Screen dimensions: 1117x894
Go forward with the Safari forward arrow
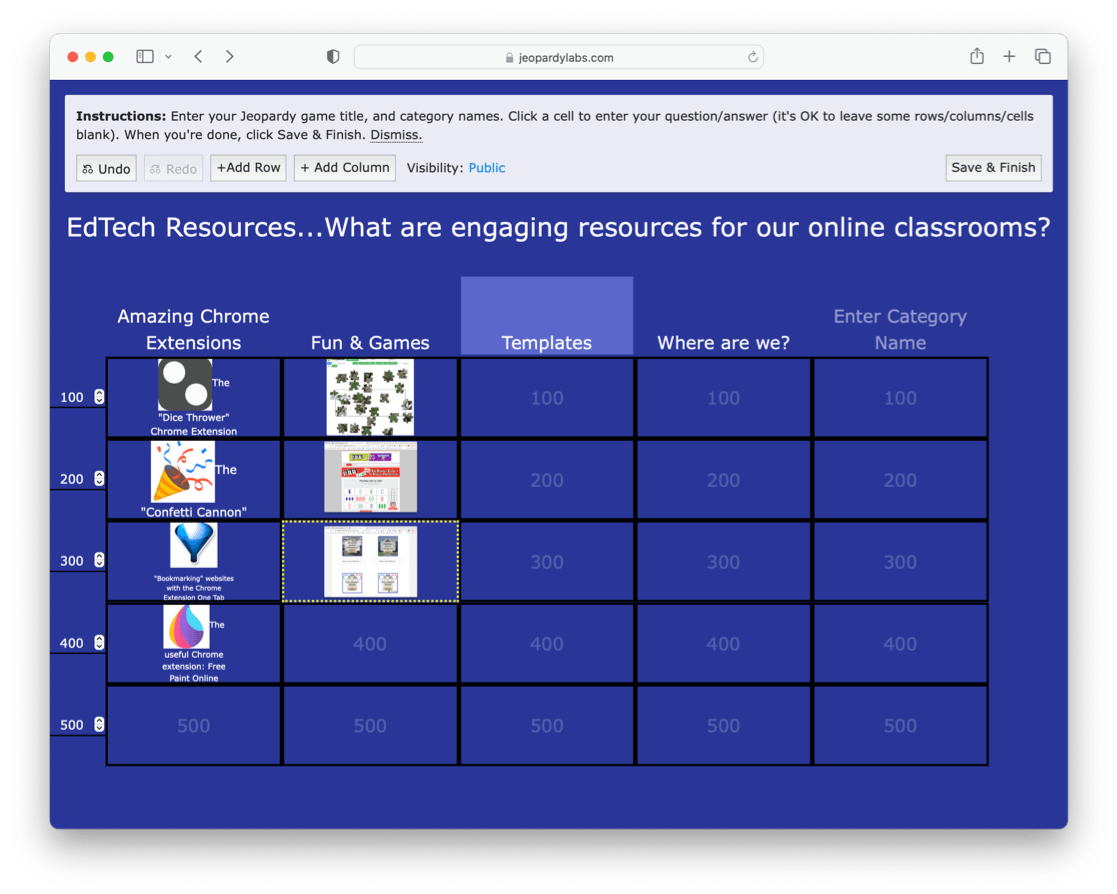click(229, 56)
